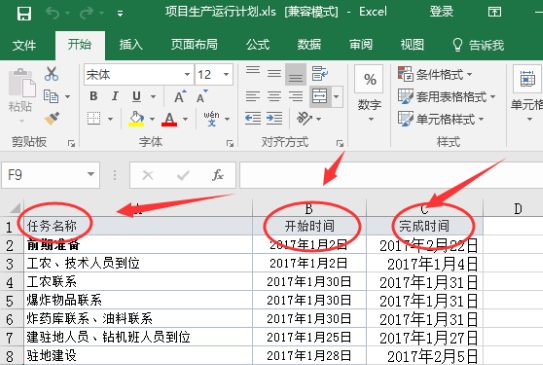Cut selection with scissors icon

(x=52, y=74)
